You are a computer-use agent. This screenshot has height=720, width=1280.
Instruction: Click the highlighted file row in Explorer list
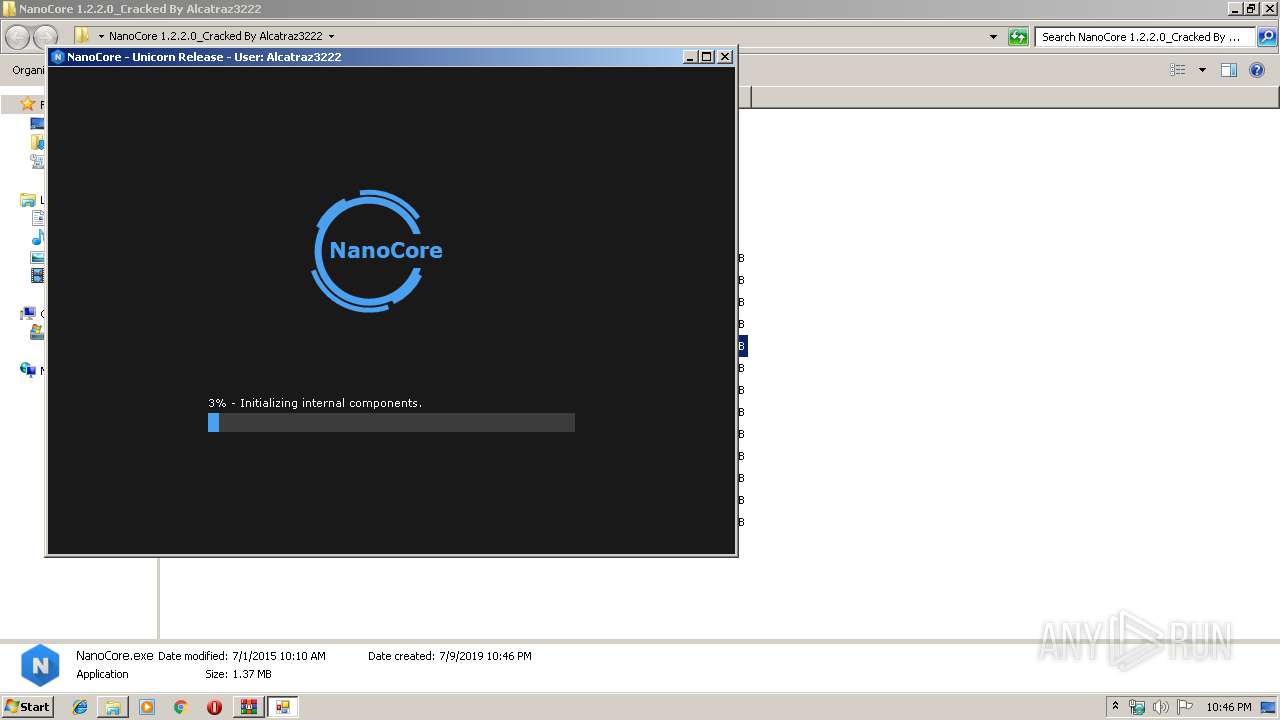click(x=743, y=346)
